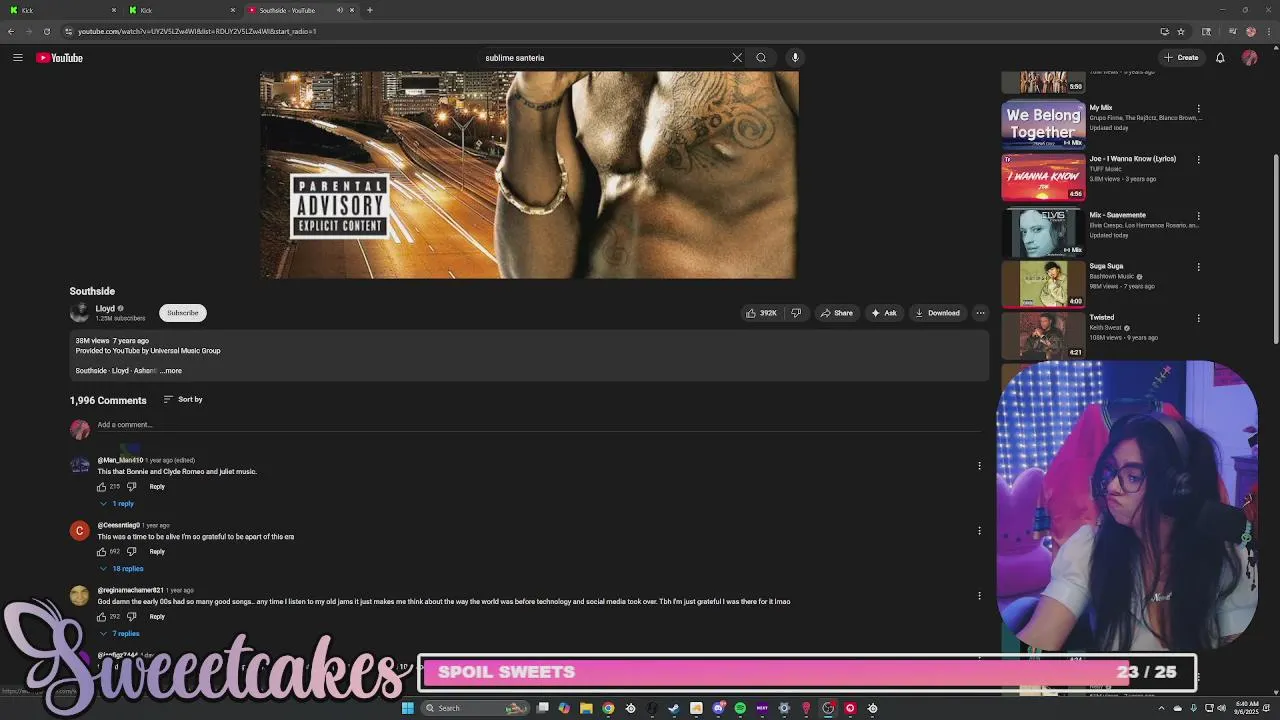Share the Southside video
1280x720 pixels.
tap(837, 313)
